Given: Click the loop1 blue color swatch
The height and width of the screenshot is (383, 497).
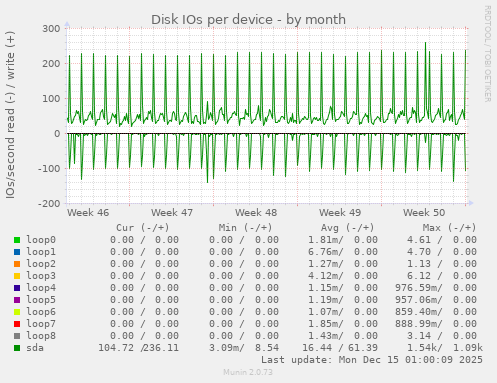Looking at the screenshot, I should (17, 252).
